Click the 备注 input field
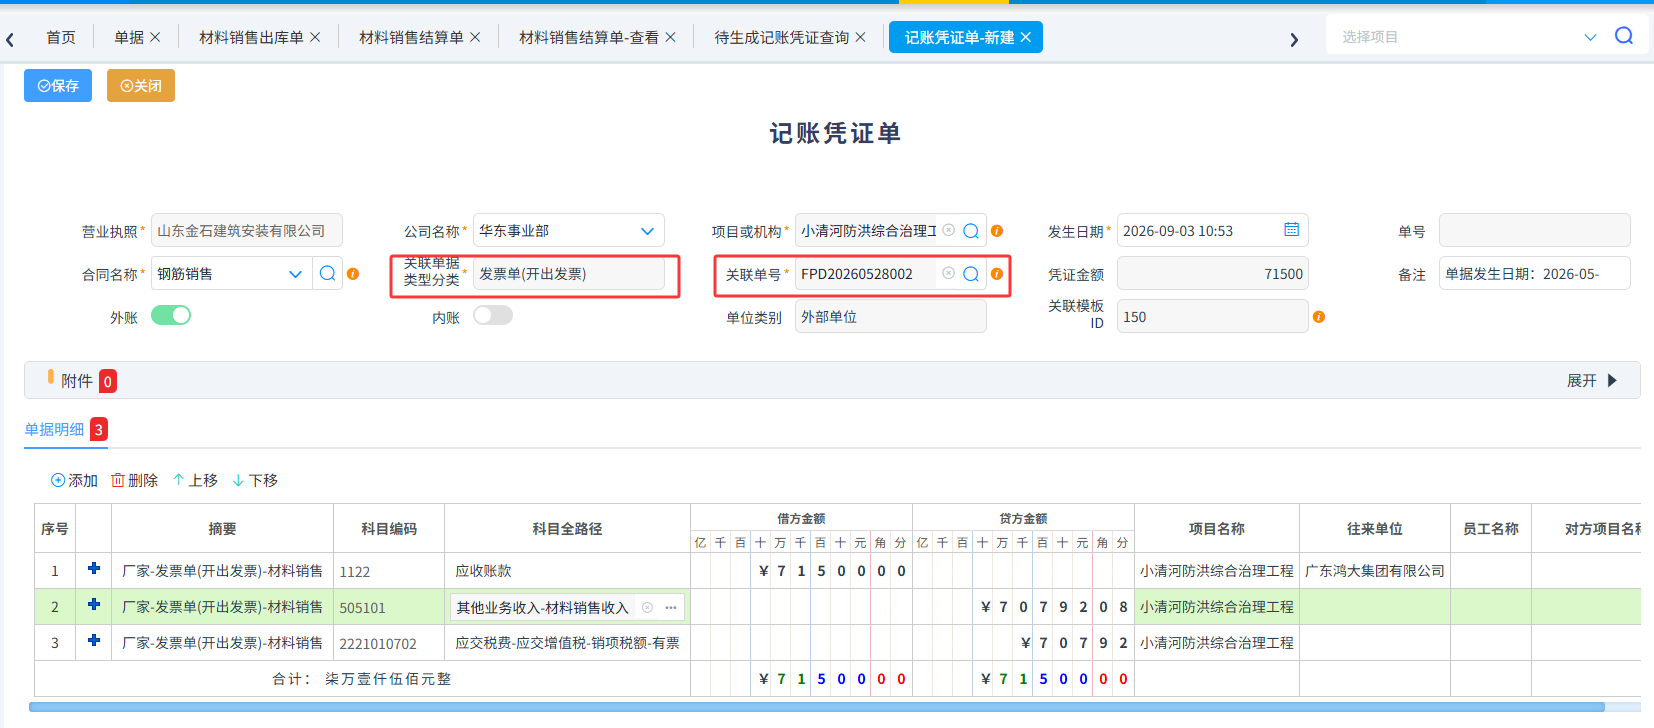The height and width of the screenshot is (728, 1654). click(x=1534, y=274)
